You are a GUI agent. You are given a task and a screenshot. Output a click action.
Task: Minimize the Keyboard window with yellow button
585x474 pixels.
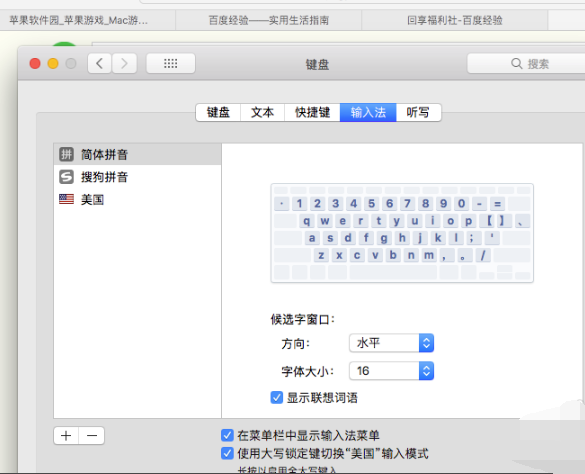[53, 63]
